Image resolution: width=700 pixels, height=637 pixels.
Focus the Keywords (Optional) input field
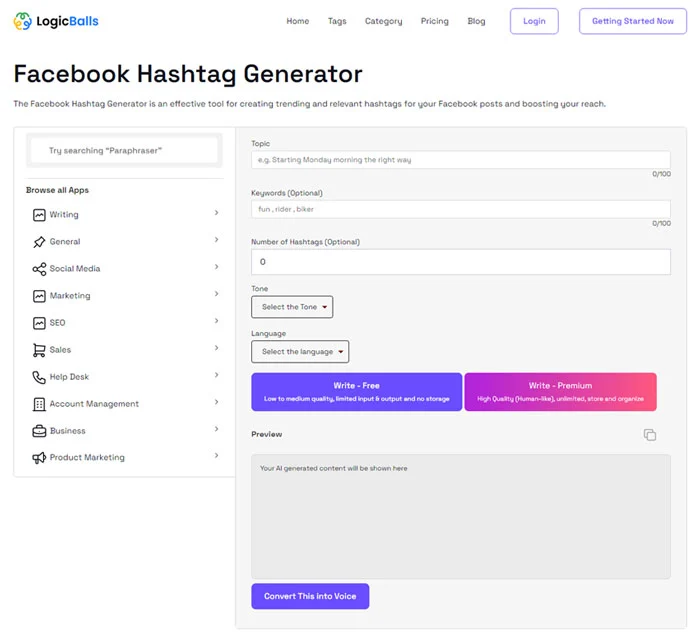(x=461, y=209)
